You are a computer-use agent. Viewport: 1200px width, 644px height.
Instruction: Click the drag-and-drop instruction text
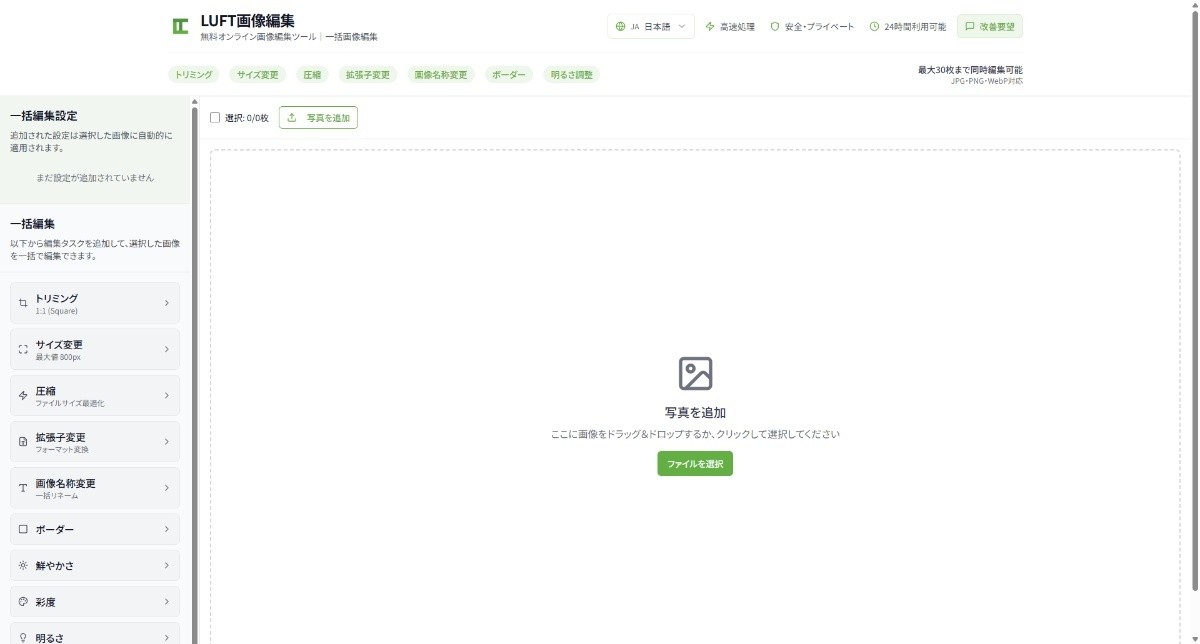pos(695,435)
